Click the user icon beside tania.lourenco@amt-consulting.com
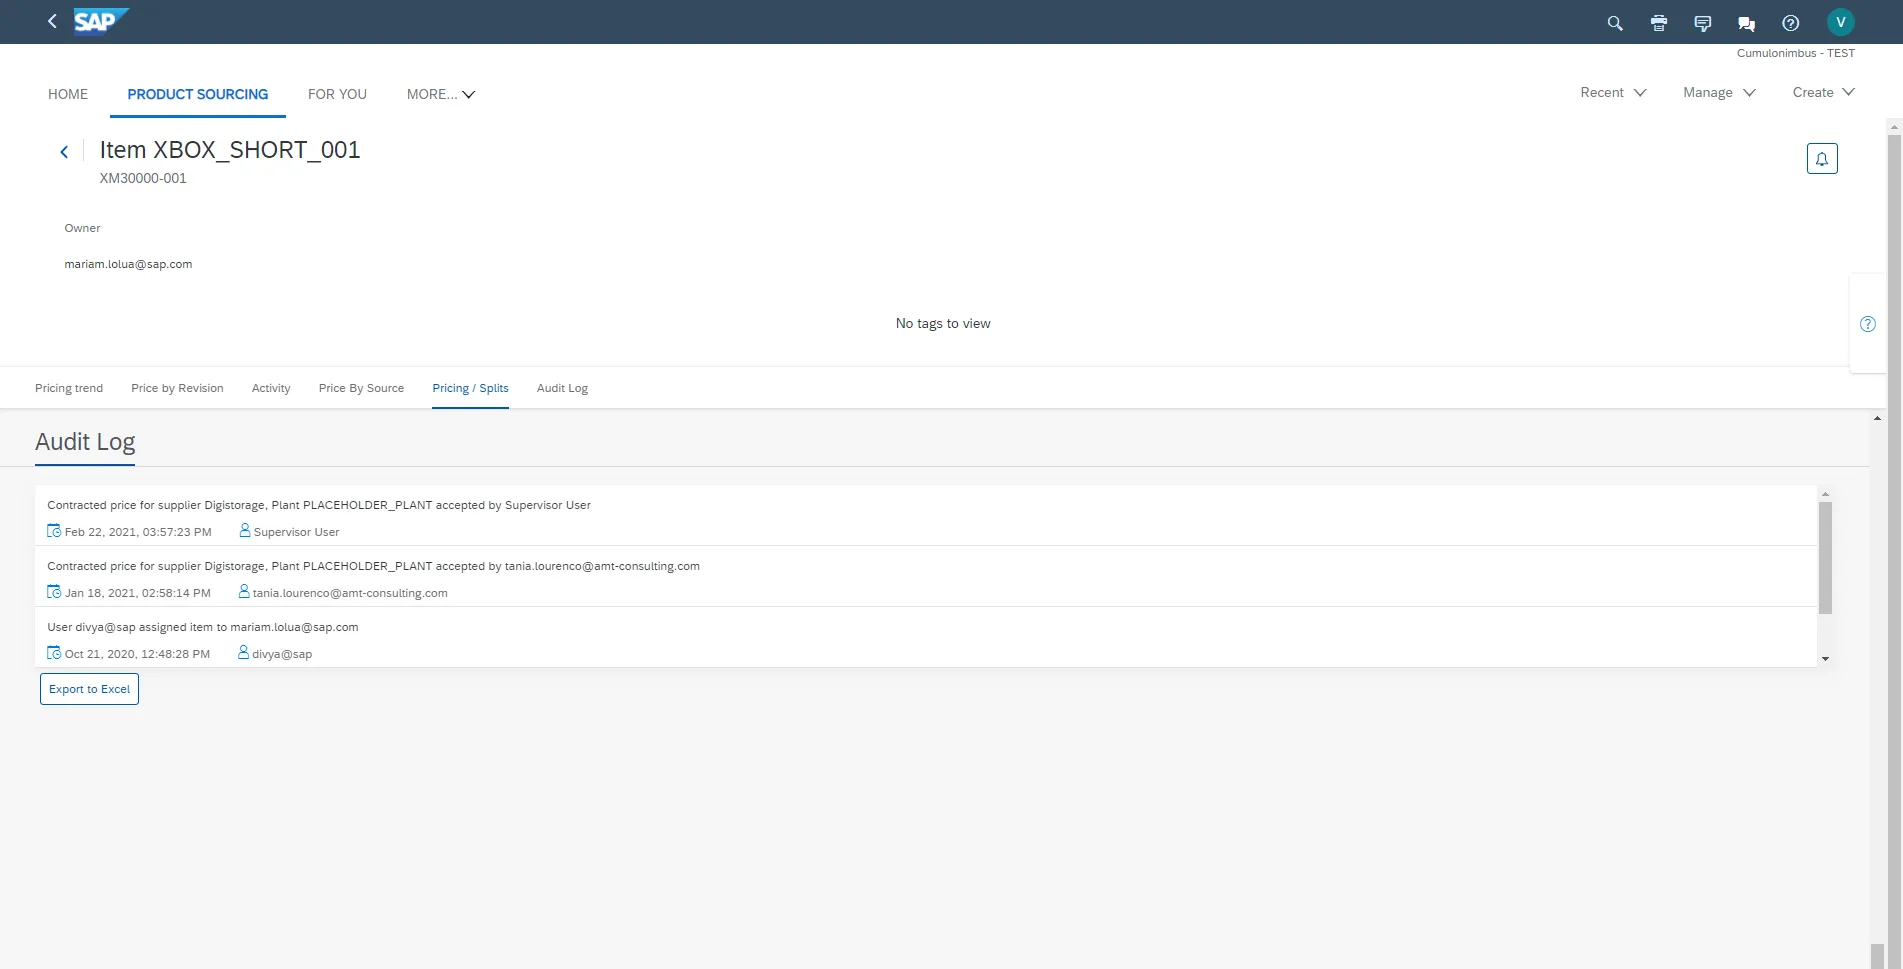 (x=244, y=592)
